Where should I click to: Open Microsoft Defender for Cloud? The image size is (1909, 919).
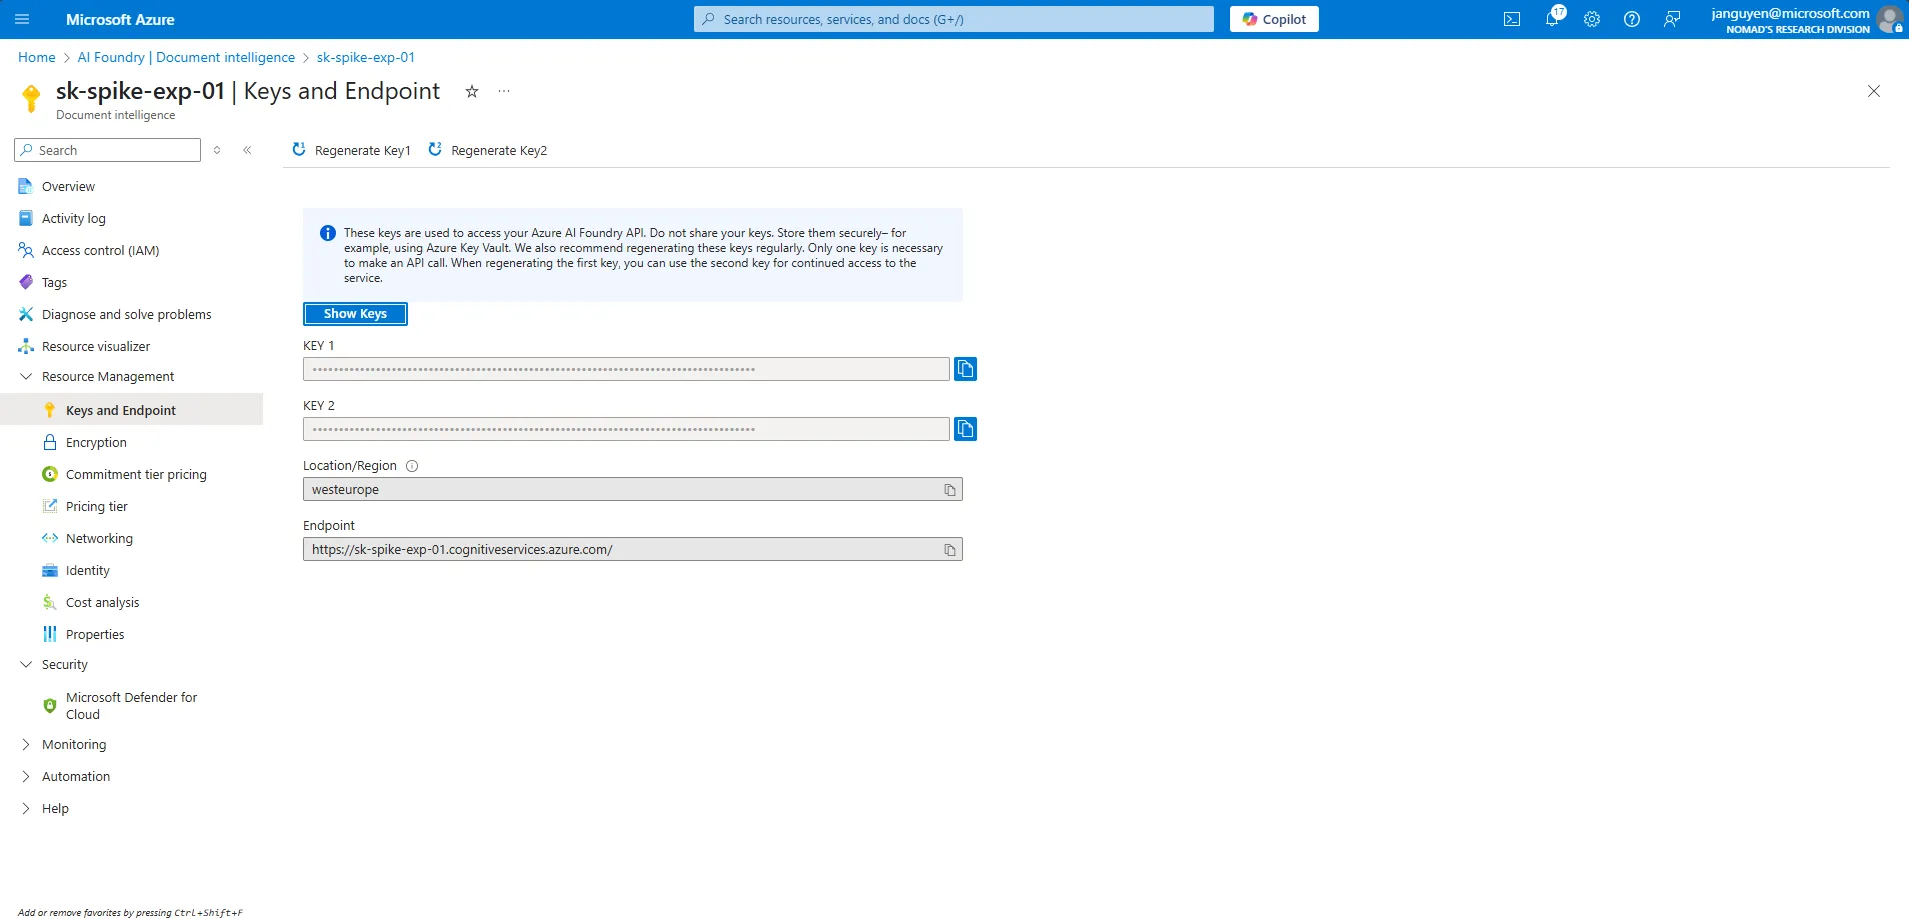coord(131,706)
